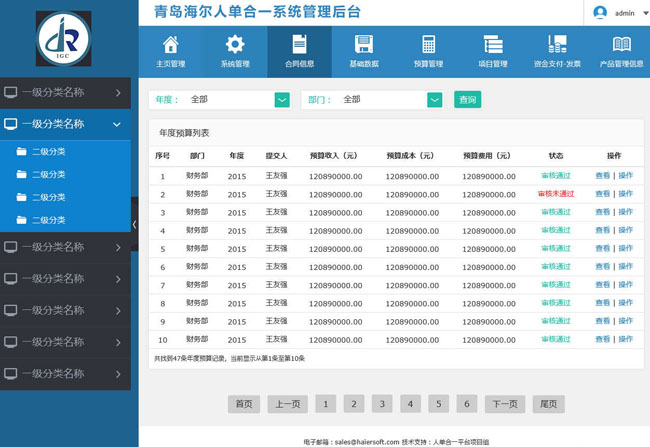
Task: Click the 预算费用(元) column header
Action: 487,156
